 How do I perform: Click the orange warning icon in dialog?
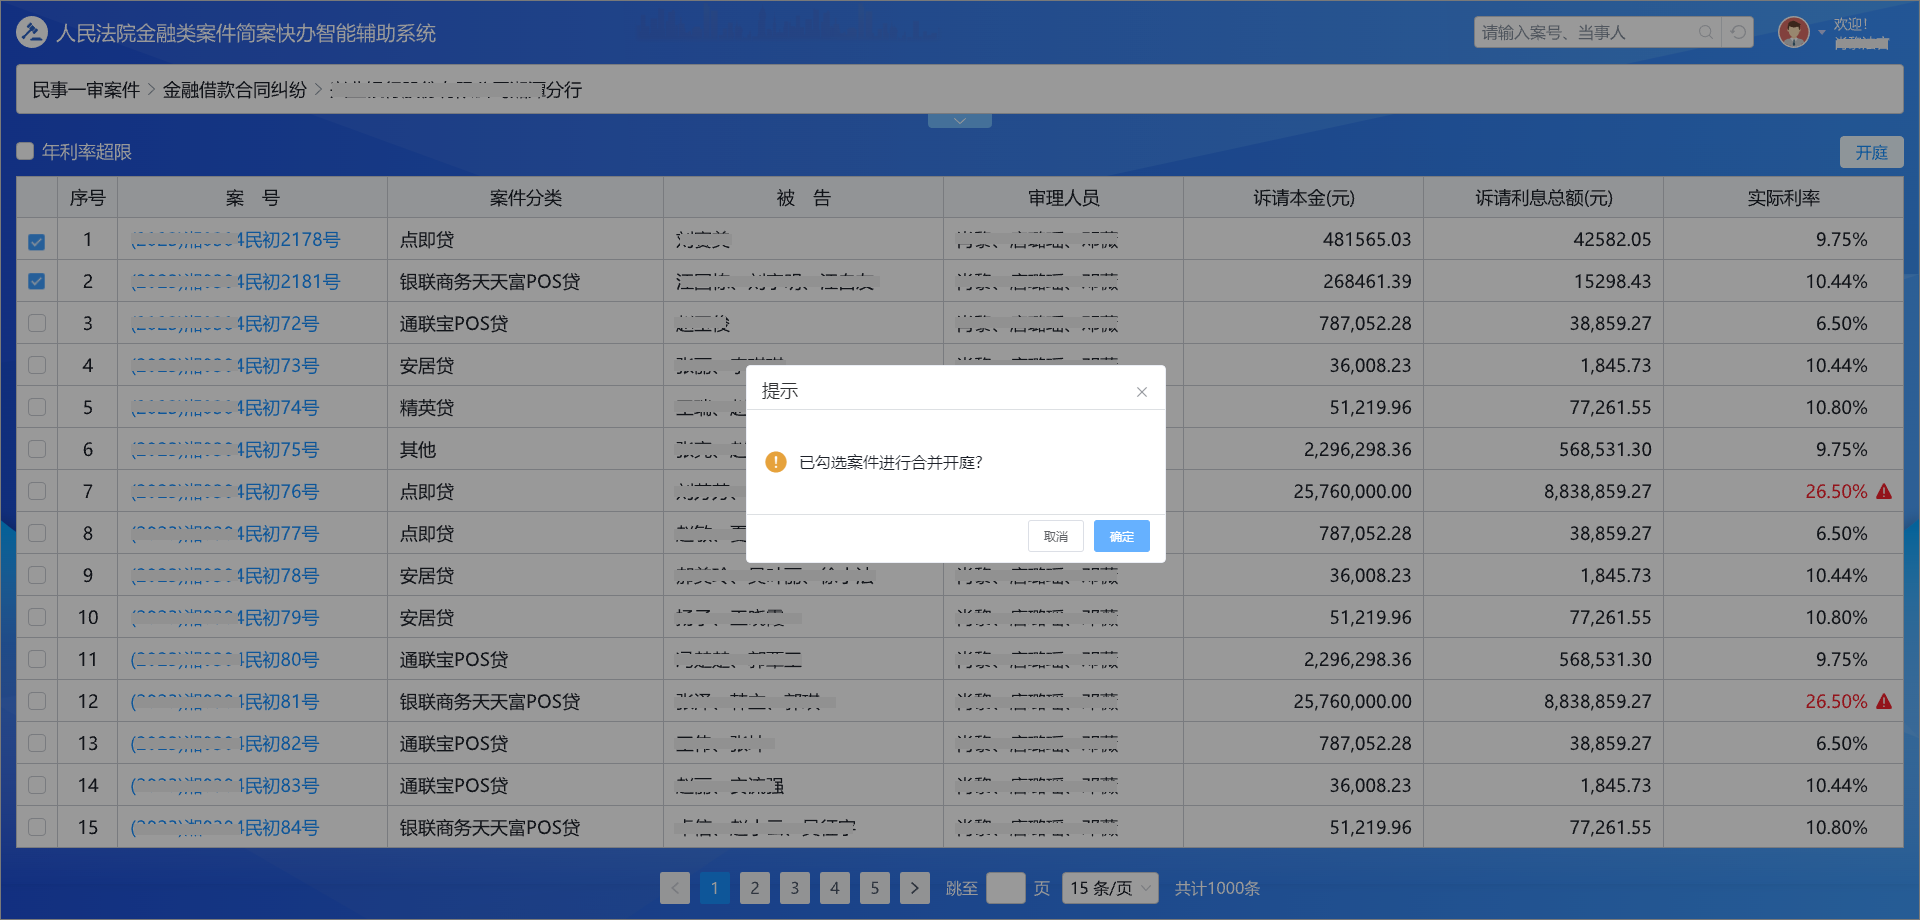(x=775, y=462)
